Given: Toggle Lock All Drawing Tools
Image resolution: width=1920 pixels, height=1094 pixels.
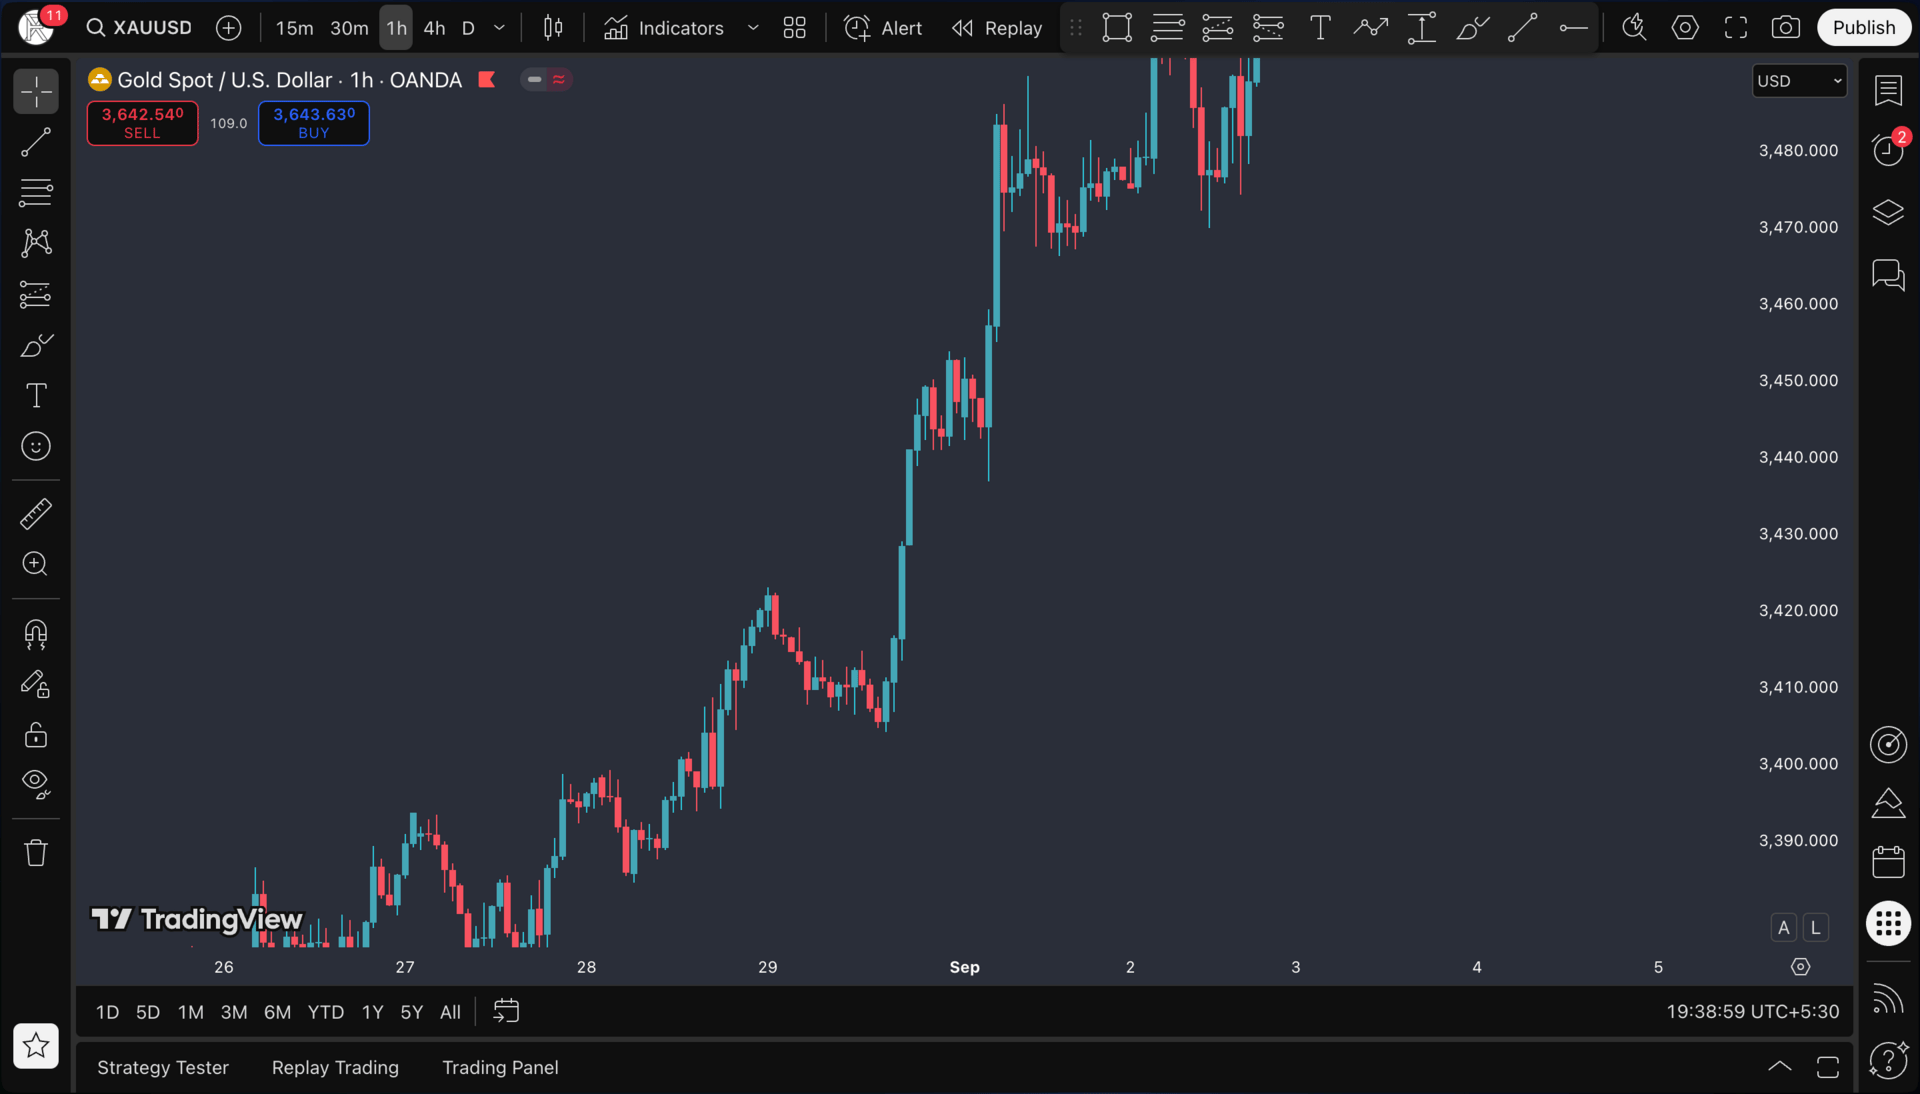Looking at the screenshot, I should click(x=36, y=735).
